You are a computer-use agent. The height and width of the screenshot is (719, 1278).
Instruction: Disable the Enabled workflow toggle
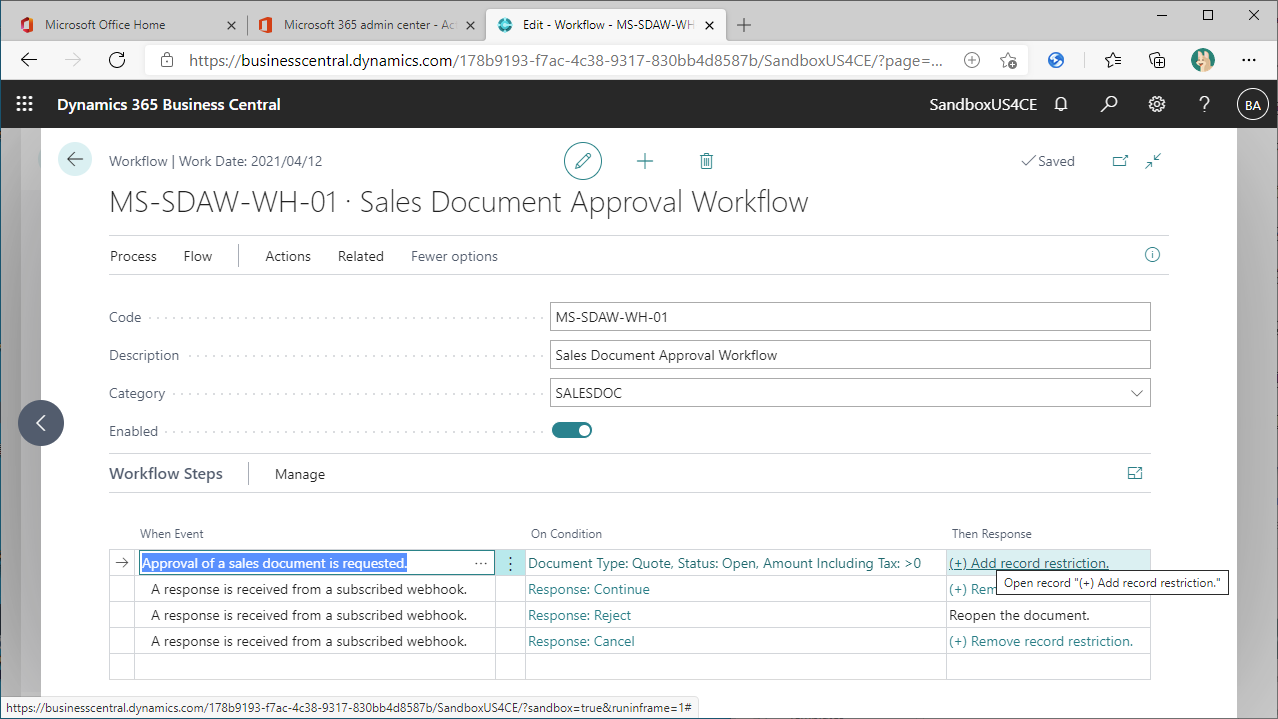pos(572,429)
